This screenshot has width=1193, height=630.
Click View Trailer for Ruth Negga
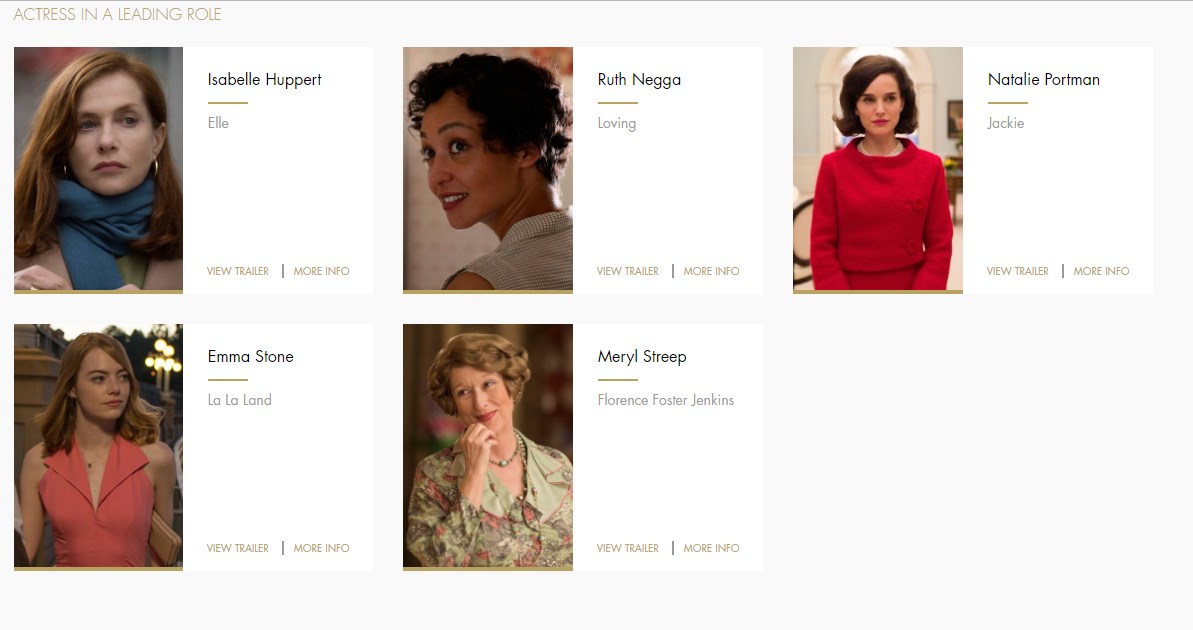[628, 271]
